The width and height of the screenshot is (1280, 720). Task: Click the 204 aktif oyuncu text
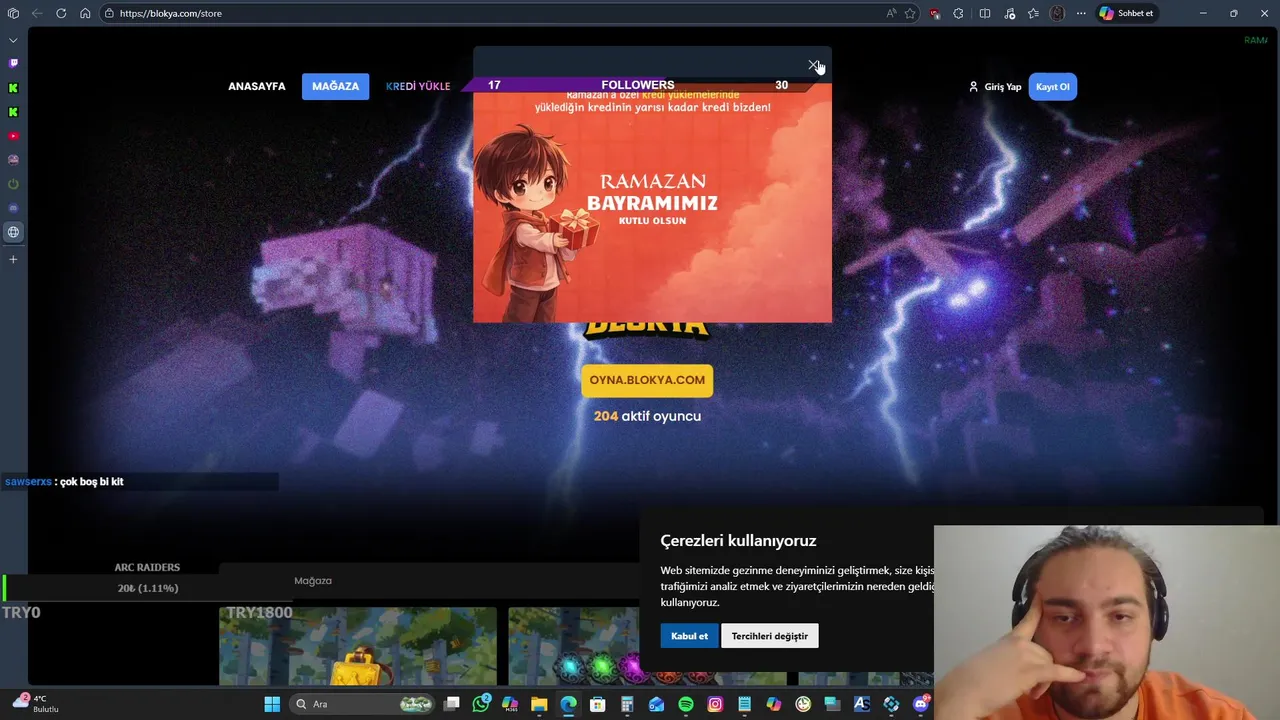coord(647,416)
